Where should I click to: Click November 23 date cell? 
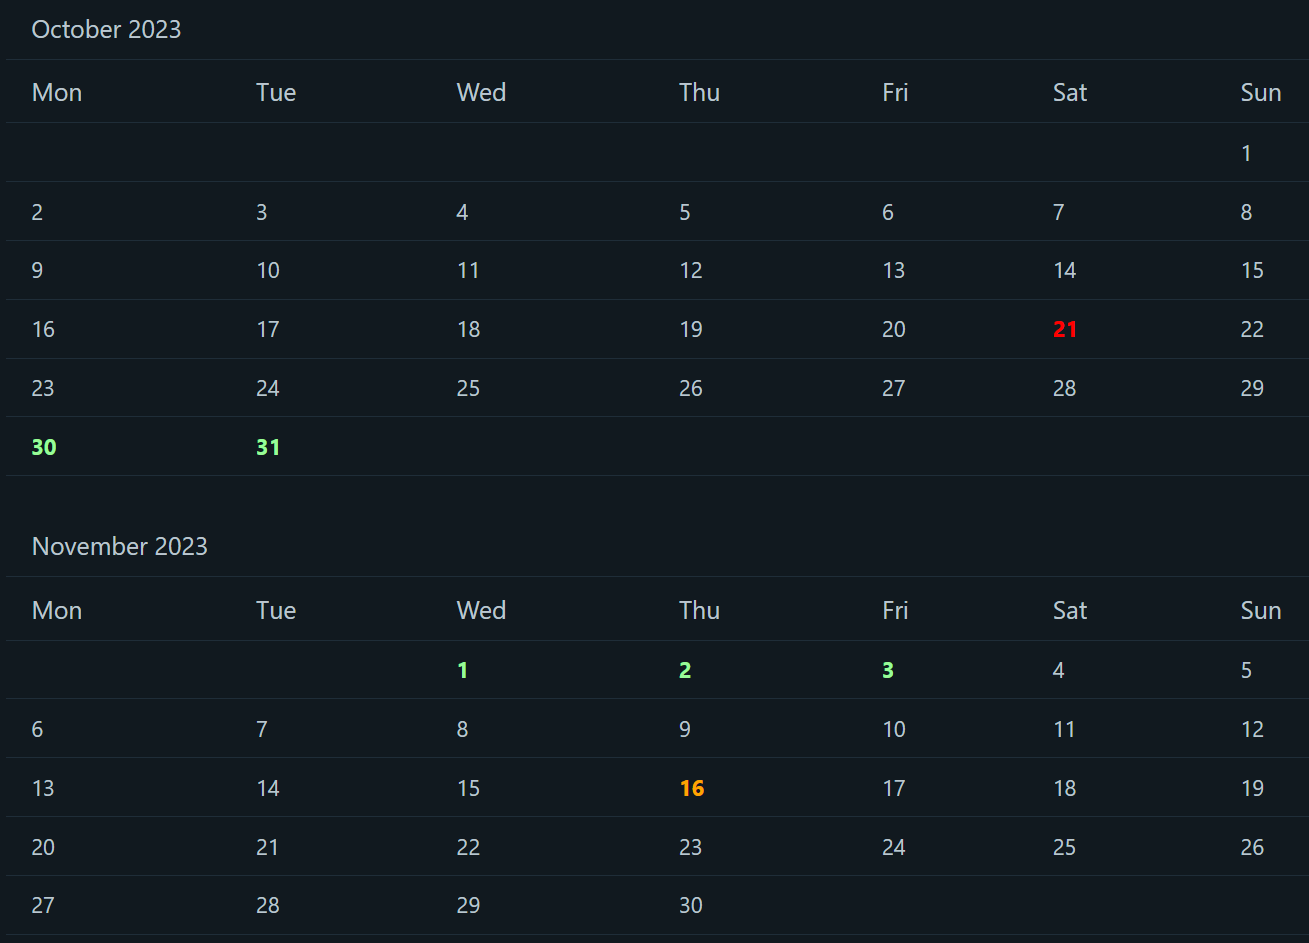[x=691, y=847]
